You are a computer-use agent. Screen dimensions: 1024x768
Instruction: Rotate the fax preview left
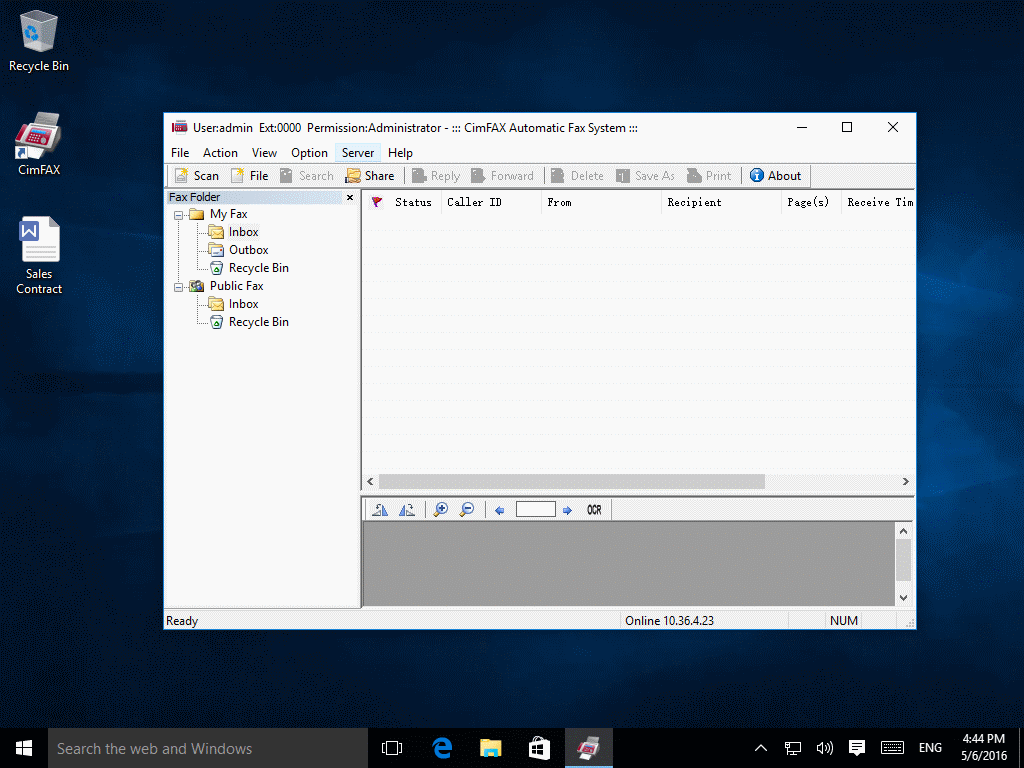380,509
